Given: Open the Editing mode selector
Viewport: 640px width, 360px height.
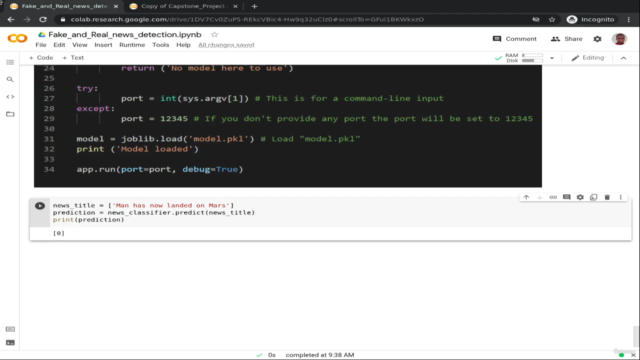Looking at the screenshot, I should point(588,58).
